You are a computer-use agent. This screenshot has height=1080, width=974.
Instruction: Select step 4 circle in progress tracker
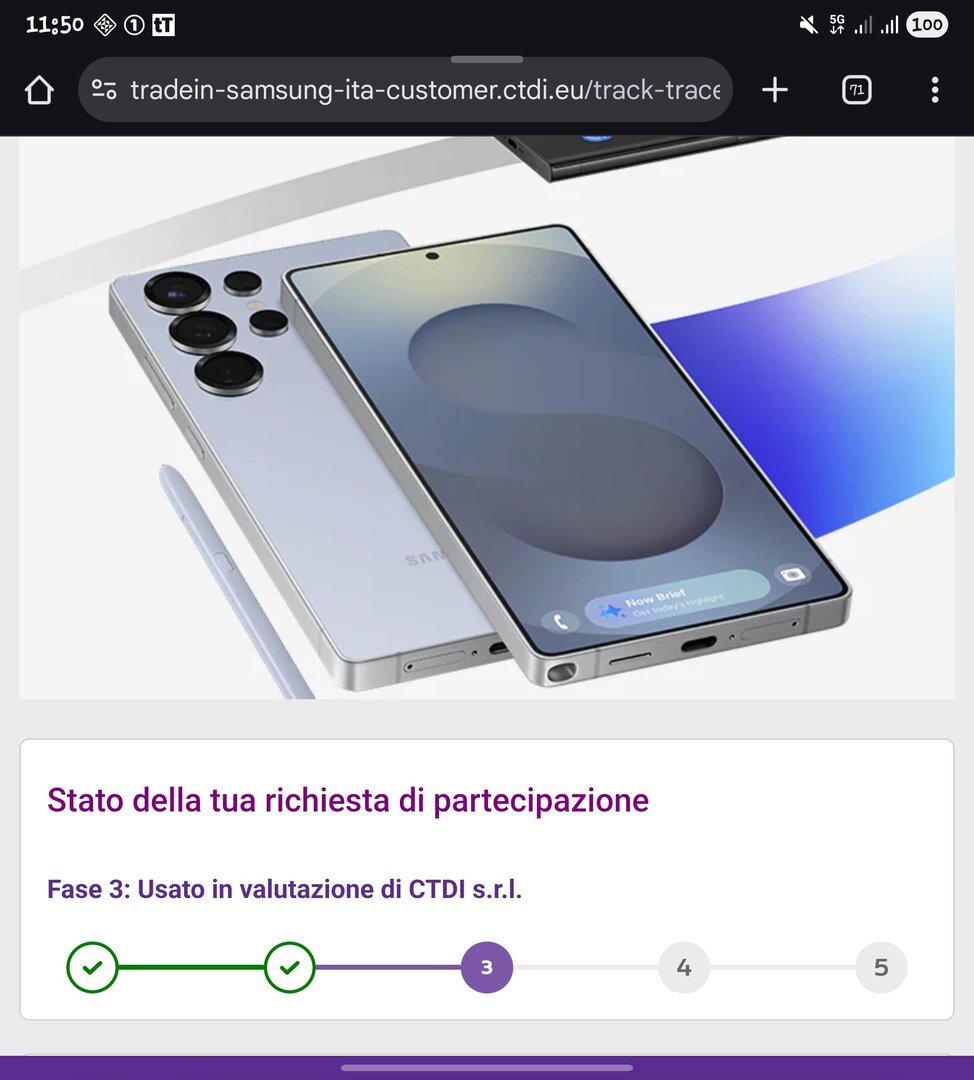(x=684, y=967)
